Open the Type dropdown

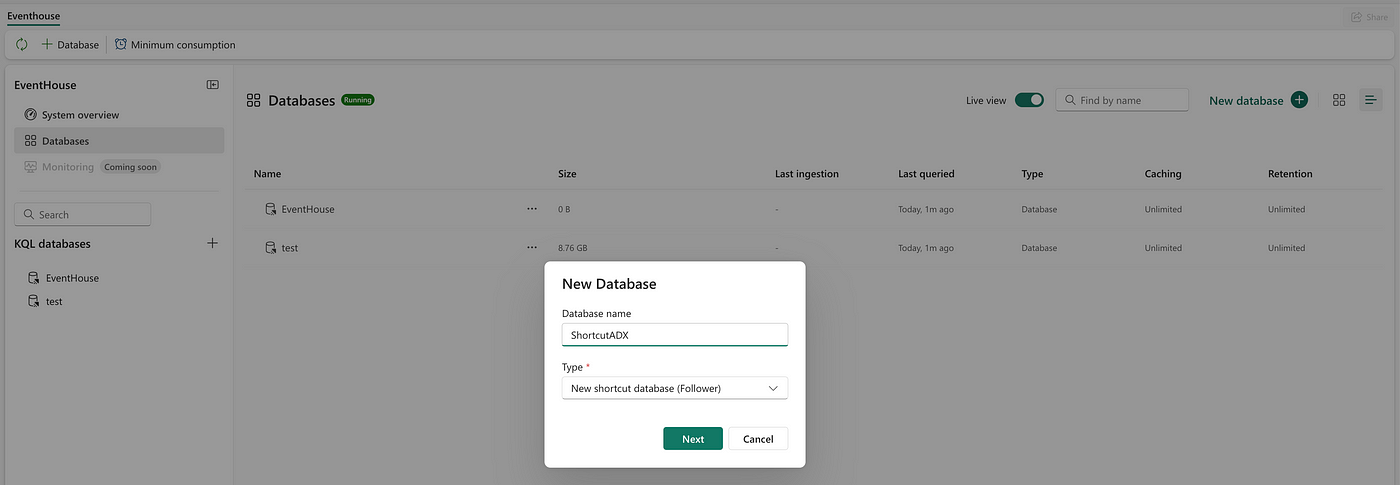[675, 388]
